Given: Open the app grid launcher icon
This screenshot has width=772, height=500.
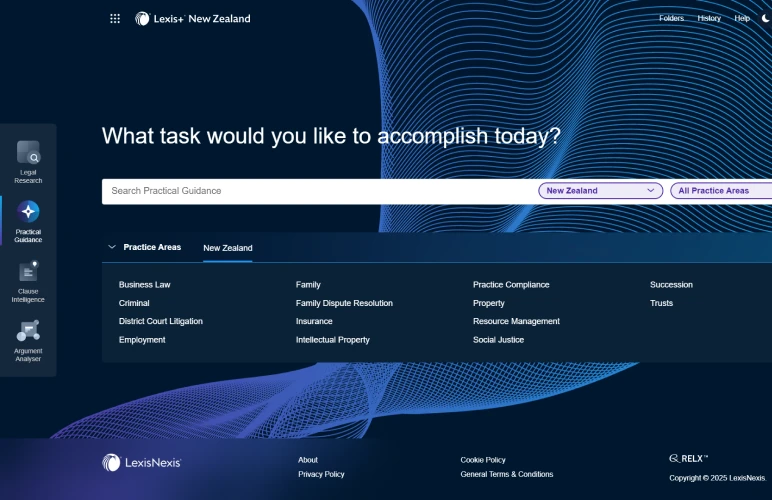Looking at the screenshot, I should tap(115, 19).
